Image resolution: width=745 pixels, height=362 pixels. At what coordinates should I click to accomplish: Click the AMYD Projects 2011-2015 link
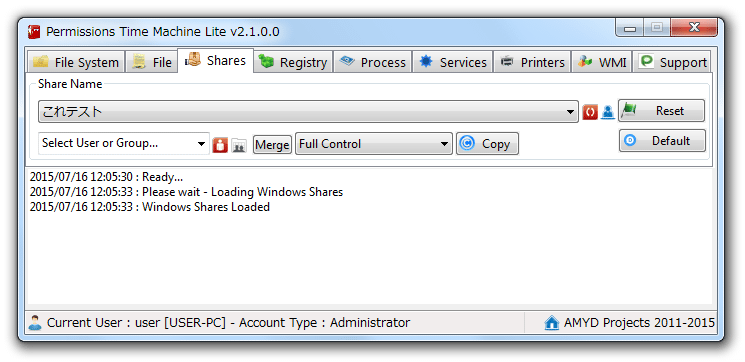pyautogui.click(x=639, y=323)
